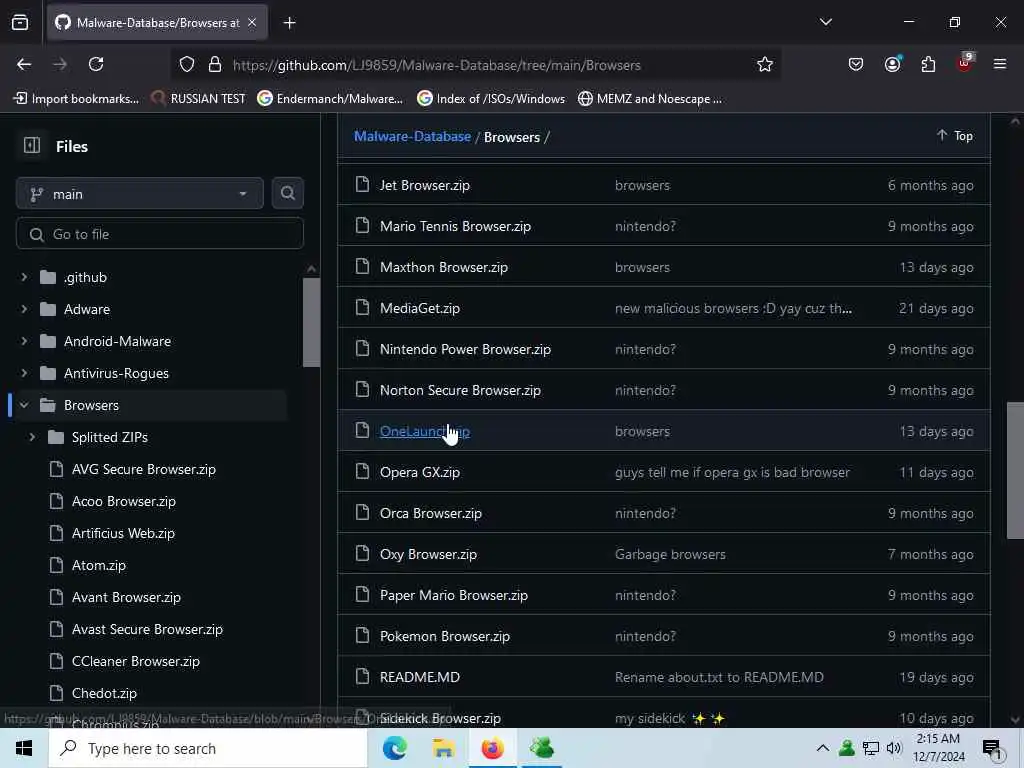Screen dimensions: 1024x768
Task: Show hidden system tray icons
Action: (x=823, y=748)
